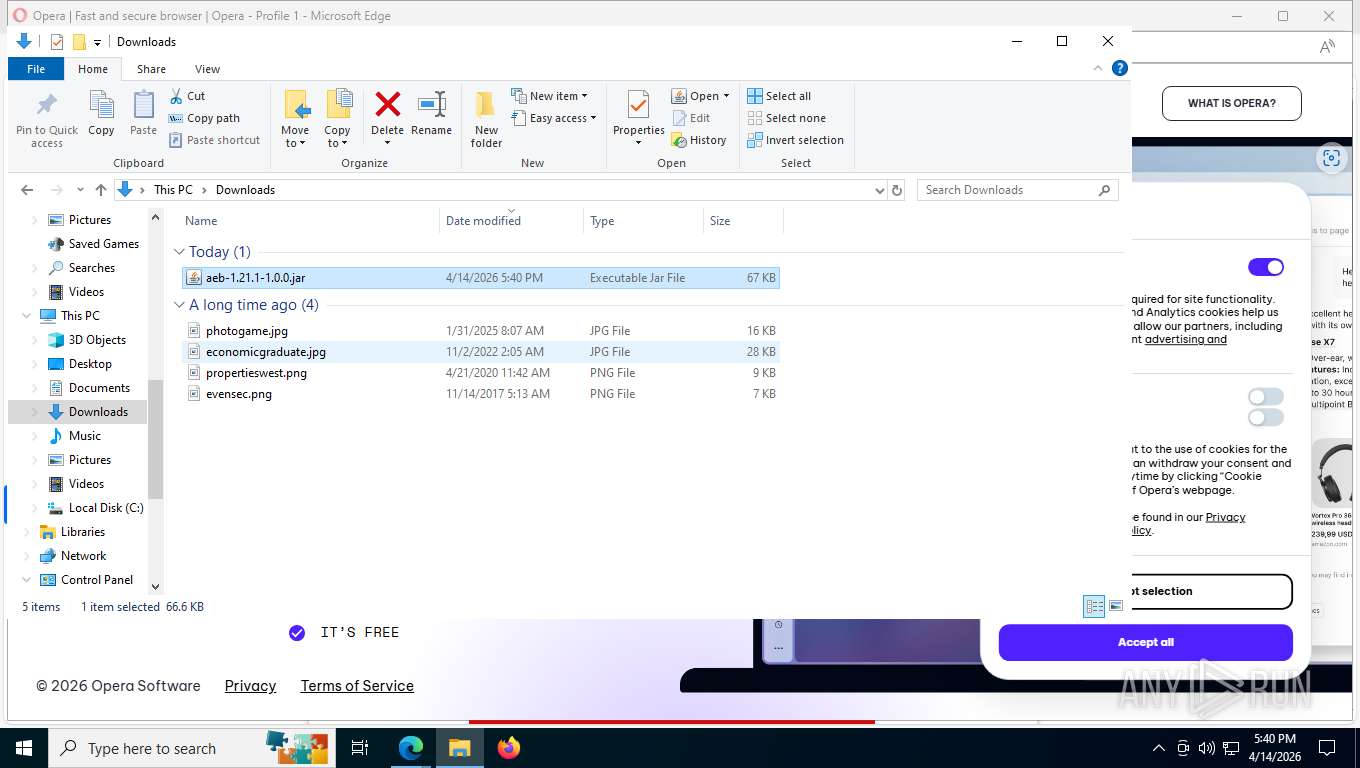The image size is (1360, 768).
Task: Navigate back in Explorer
Action: click(27, 190)
